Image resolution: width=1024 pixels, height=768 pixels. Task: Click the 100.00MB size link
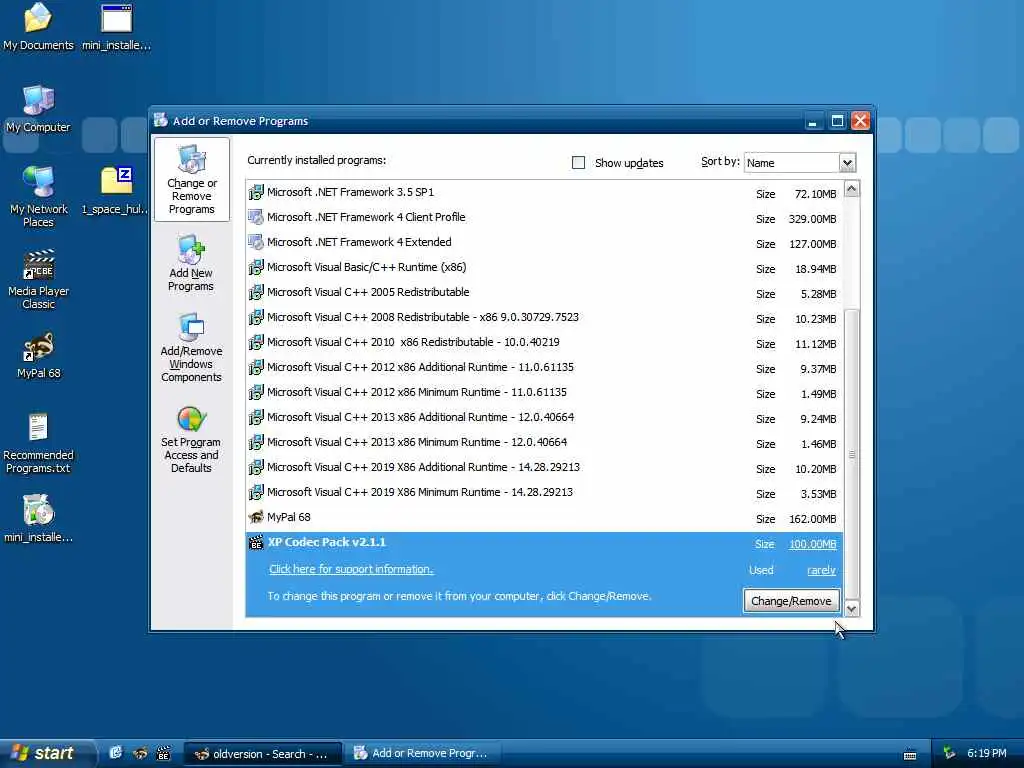pyautogui.click(x=812, y=544)
